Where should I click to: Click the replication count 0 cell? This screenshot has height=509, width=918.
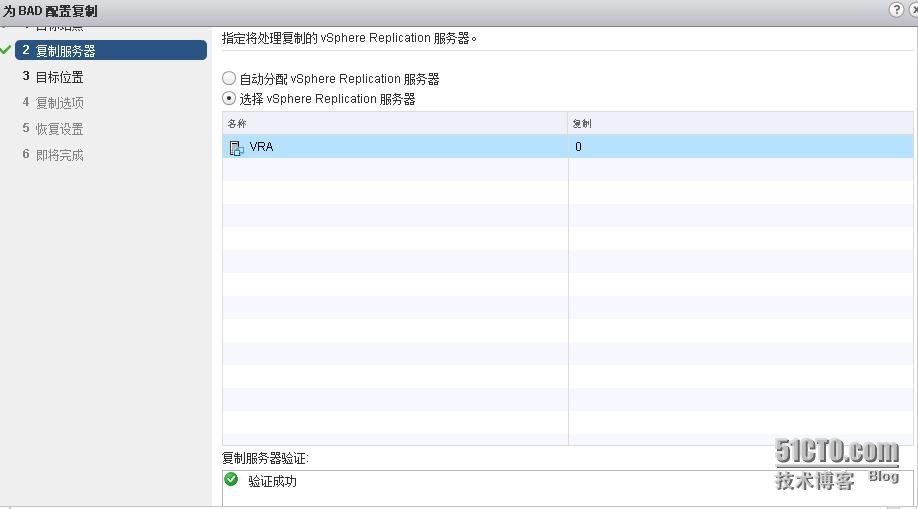tap(741, 146)
